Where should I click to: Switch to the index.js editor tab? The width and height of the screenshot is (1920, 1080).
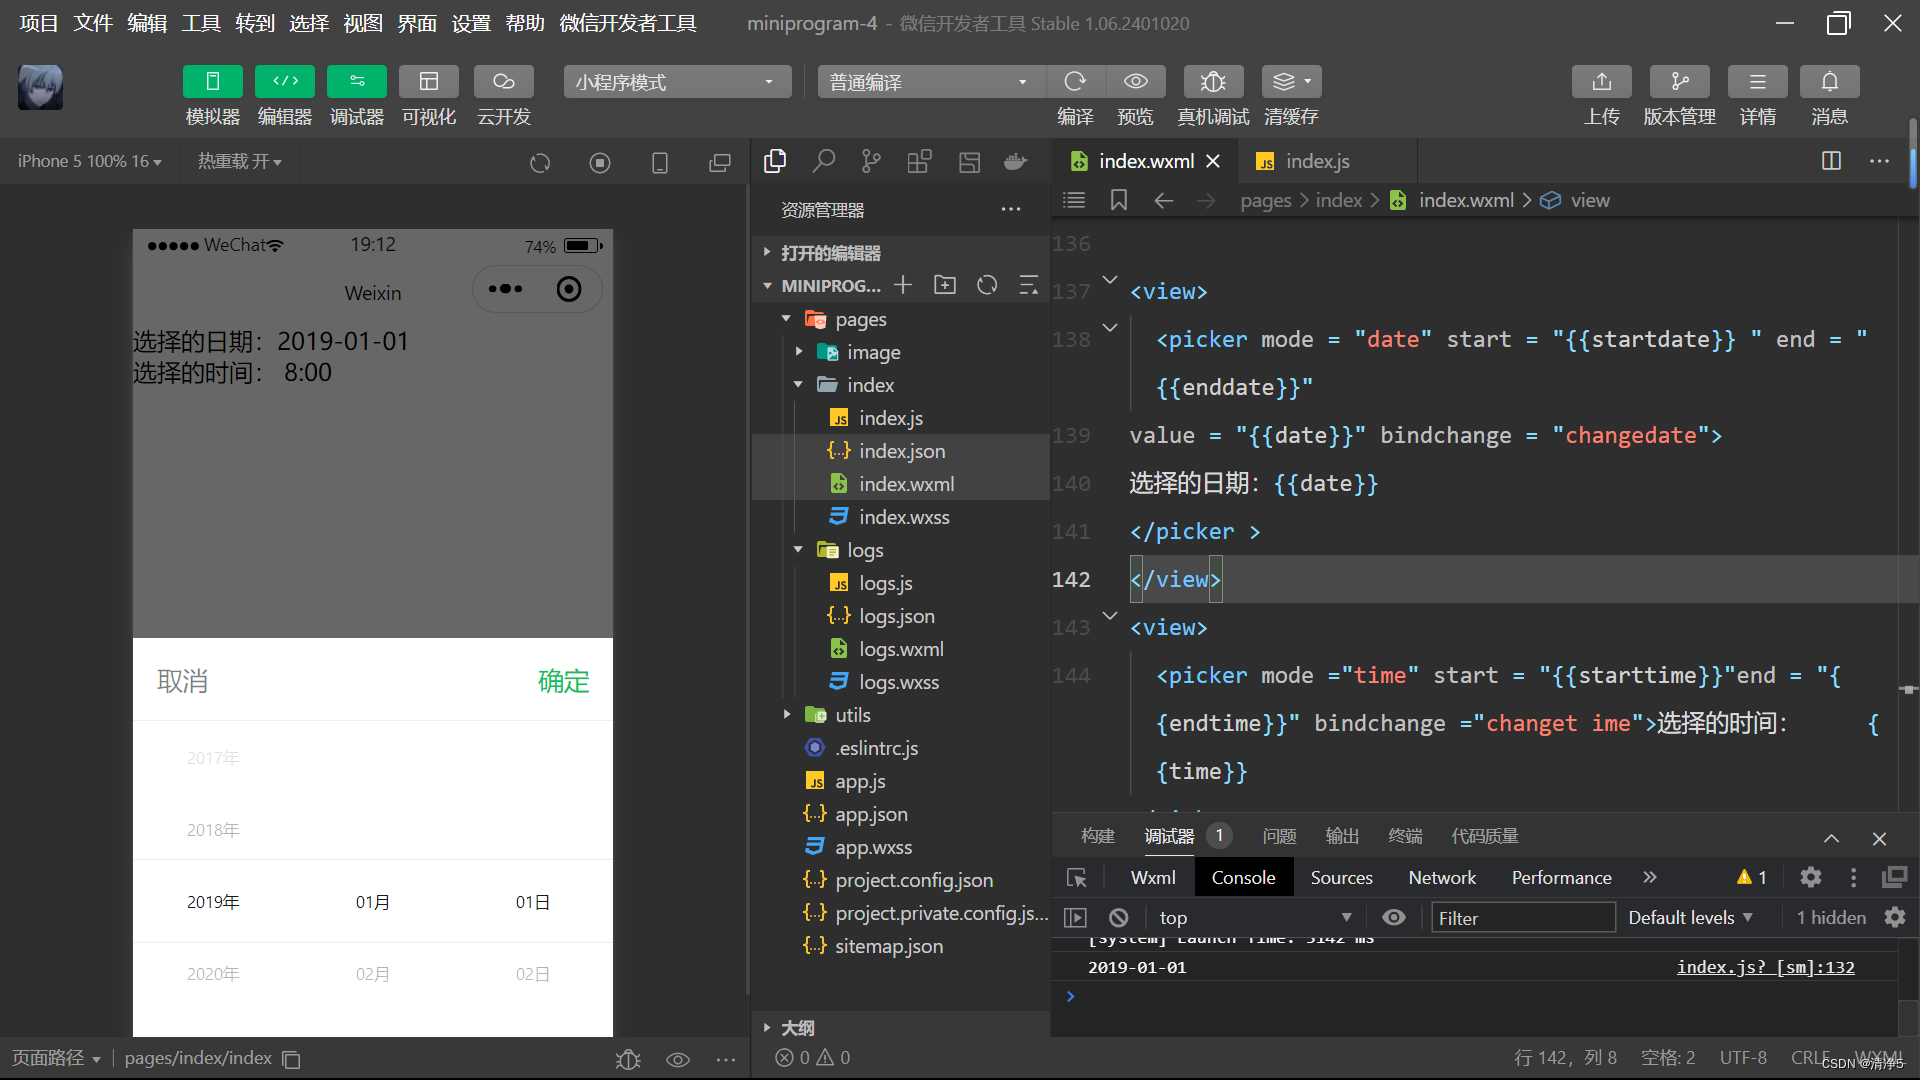pos(1316,161)
